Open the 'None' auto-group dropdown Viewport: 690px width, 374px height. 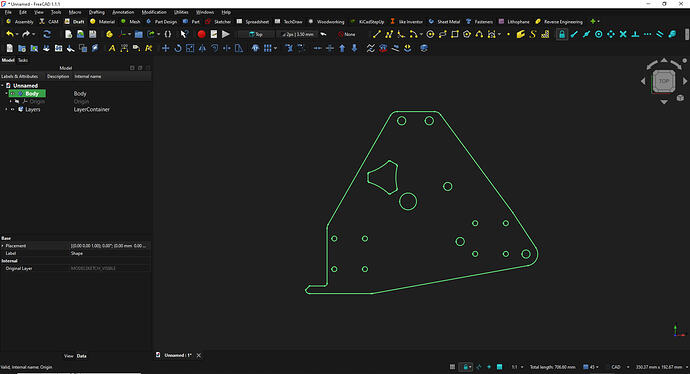tap(347, 34)
